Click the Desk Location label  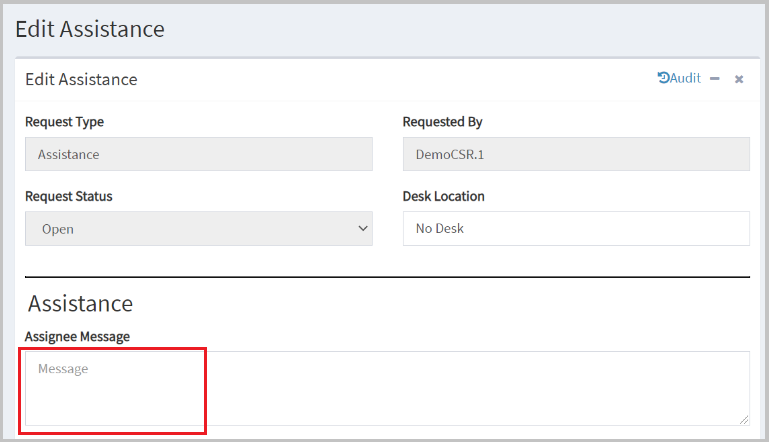point(443,196)
